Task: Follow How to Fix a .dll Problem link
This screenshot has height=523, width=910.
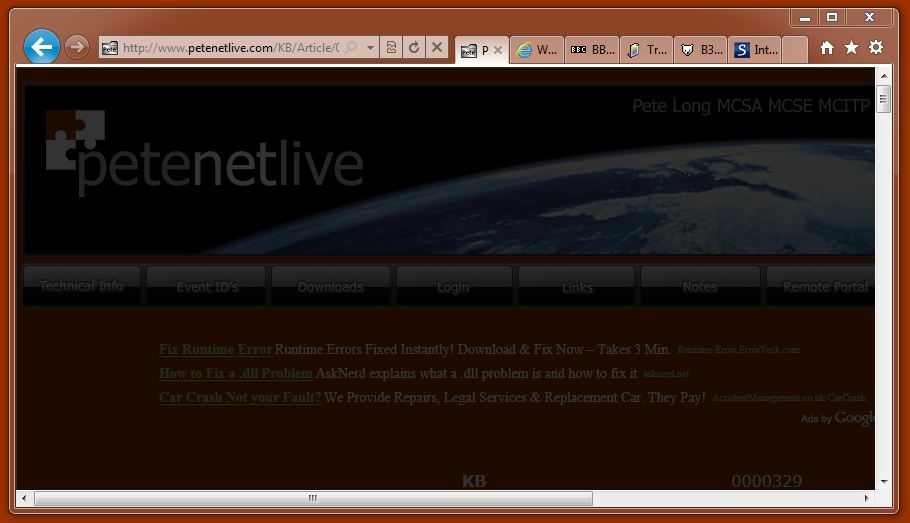Action: pyautogui.click(x=236, y=373)
